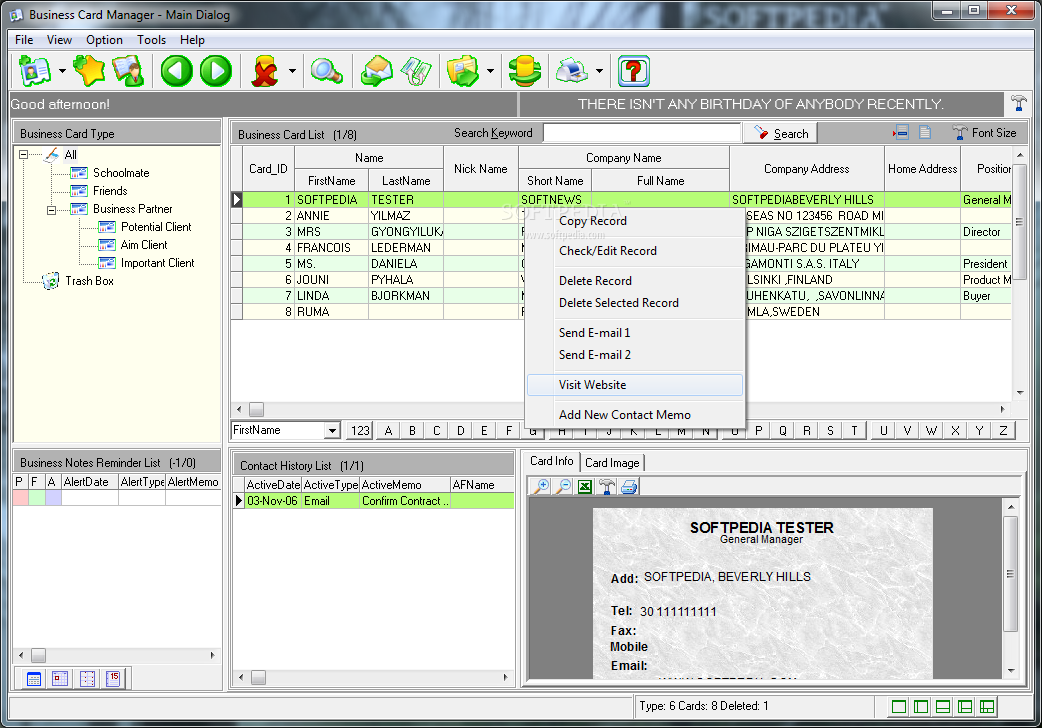Choose Visit Website from context menu
1042x728 pixels.
(x=635, y=385)
